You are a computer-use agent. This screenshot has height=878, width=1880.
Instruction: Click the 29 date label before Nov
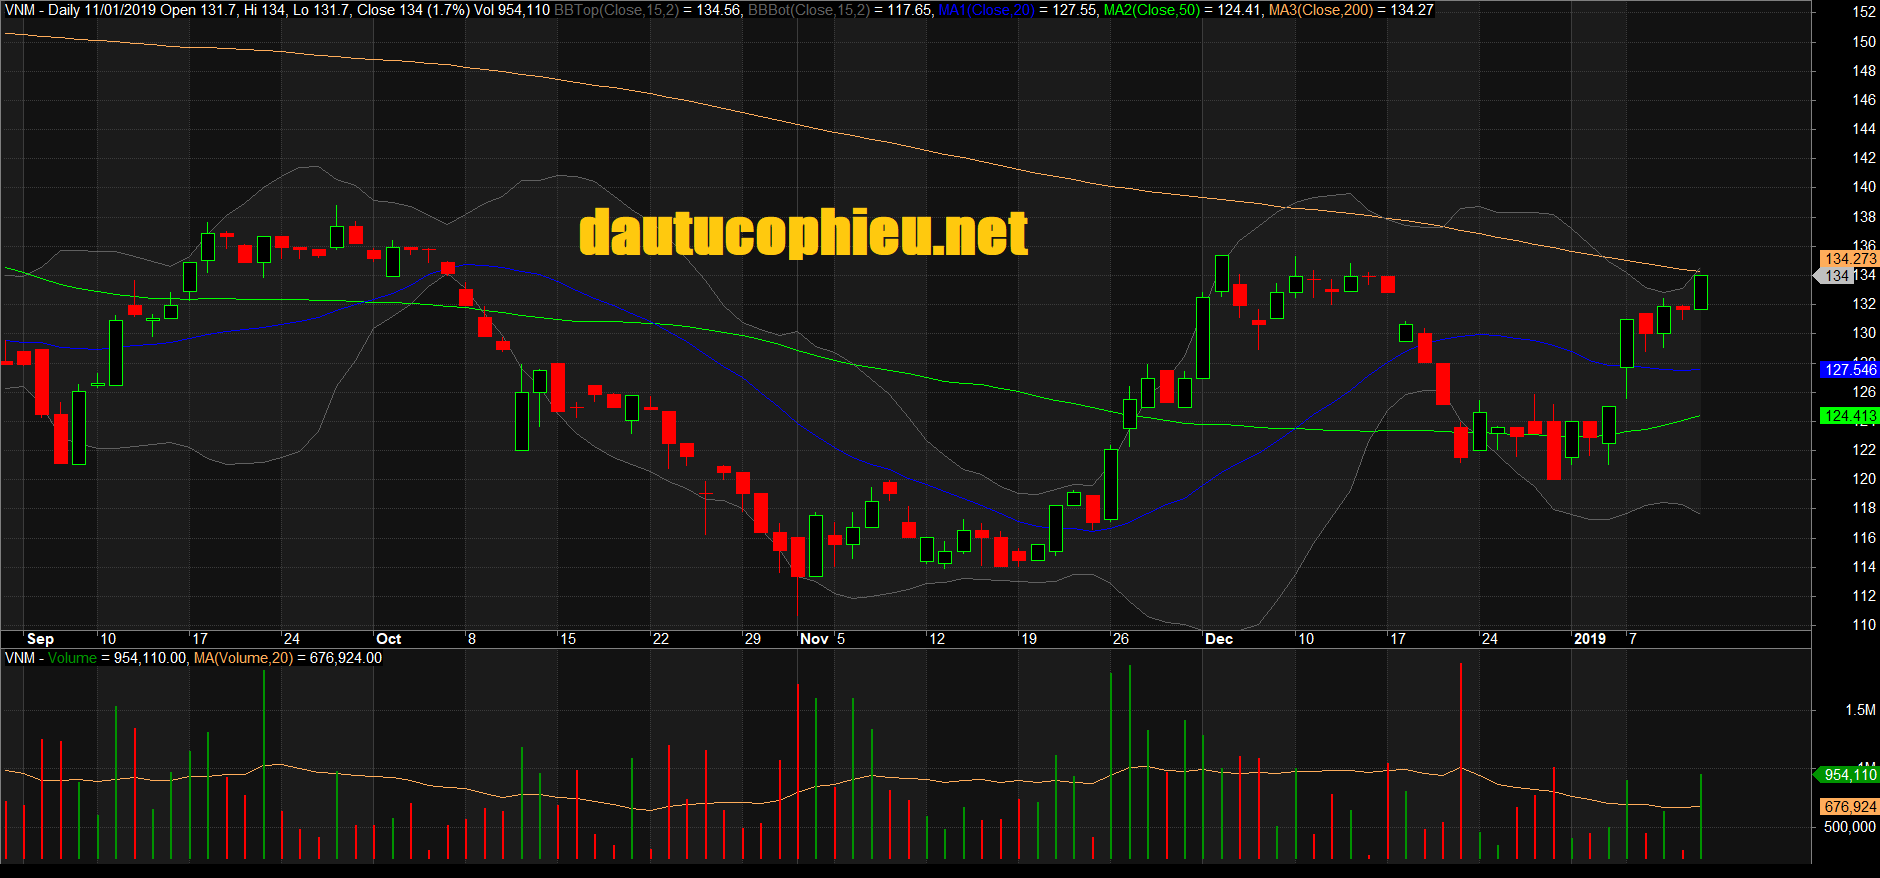pyautogui.click(x=753, y=639)
